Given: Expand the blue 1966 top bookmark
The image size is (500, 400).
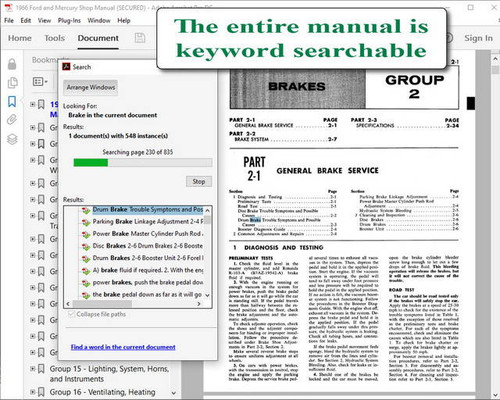Looking at the screenshot, I should point(33,104).
